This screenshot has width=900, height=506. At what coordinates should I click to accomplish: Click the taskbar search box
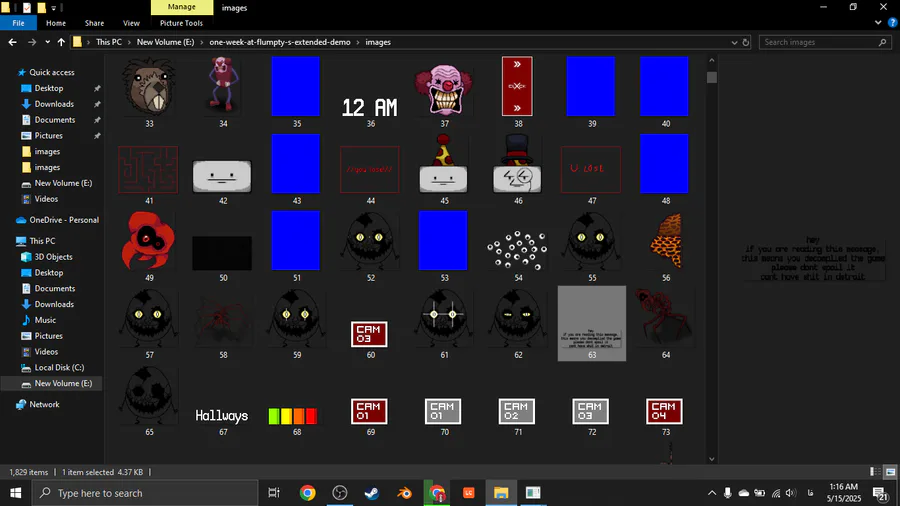click(144, 493)
